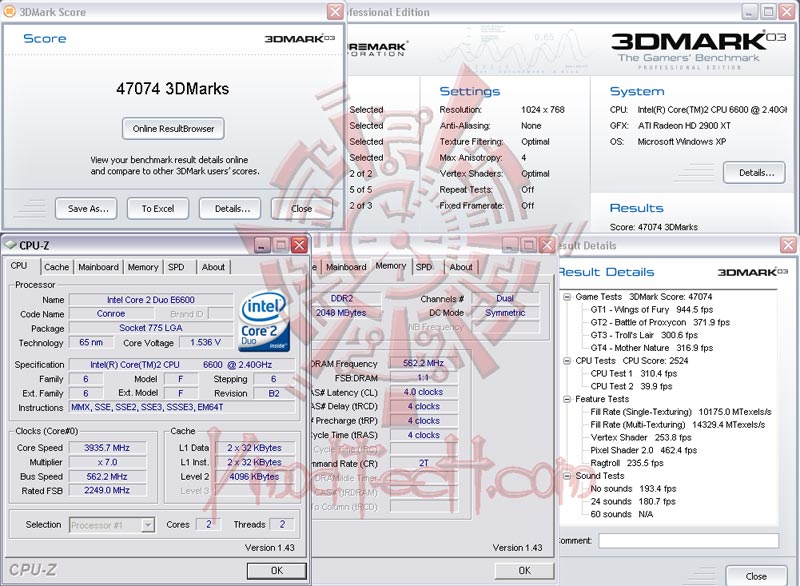This screenshot has width=800, height=586.
Task: Collapse the CPU Tests tree node
Action: point(566,361)
